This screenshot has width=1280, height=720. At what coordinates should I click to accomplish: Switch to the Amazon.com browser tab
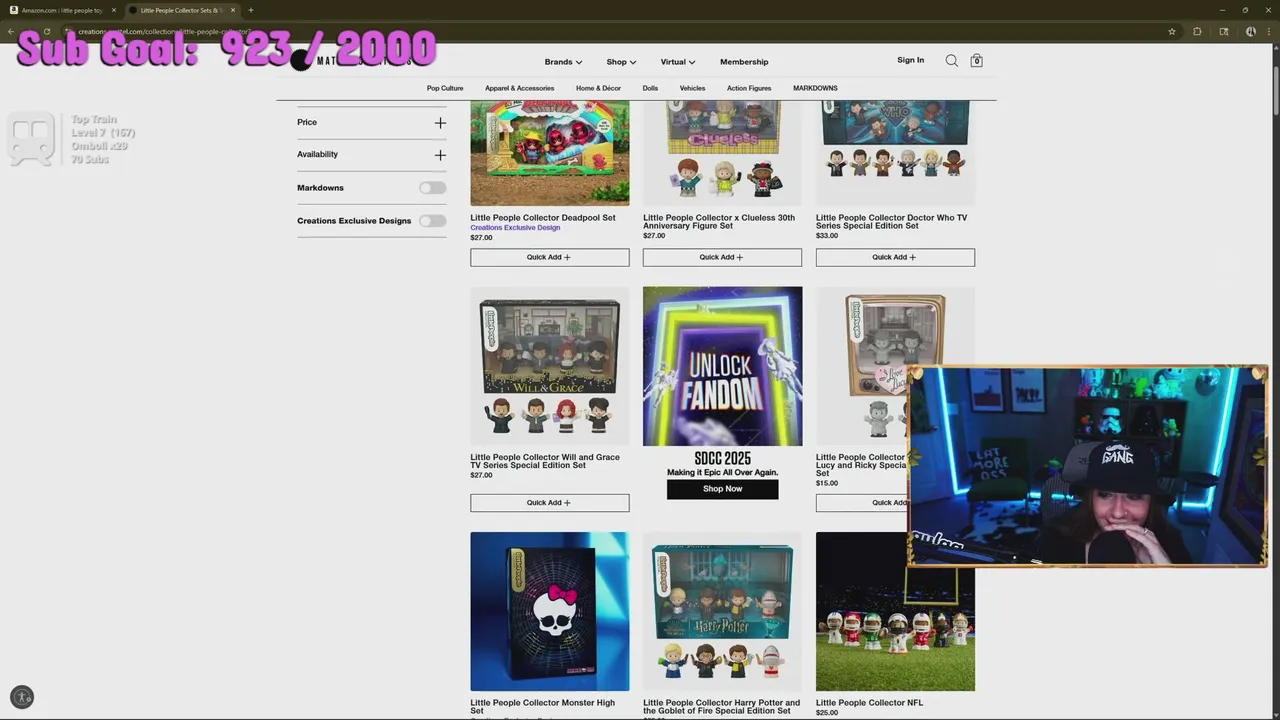[x=62, y=10]
